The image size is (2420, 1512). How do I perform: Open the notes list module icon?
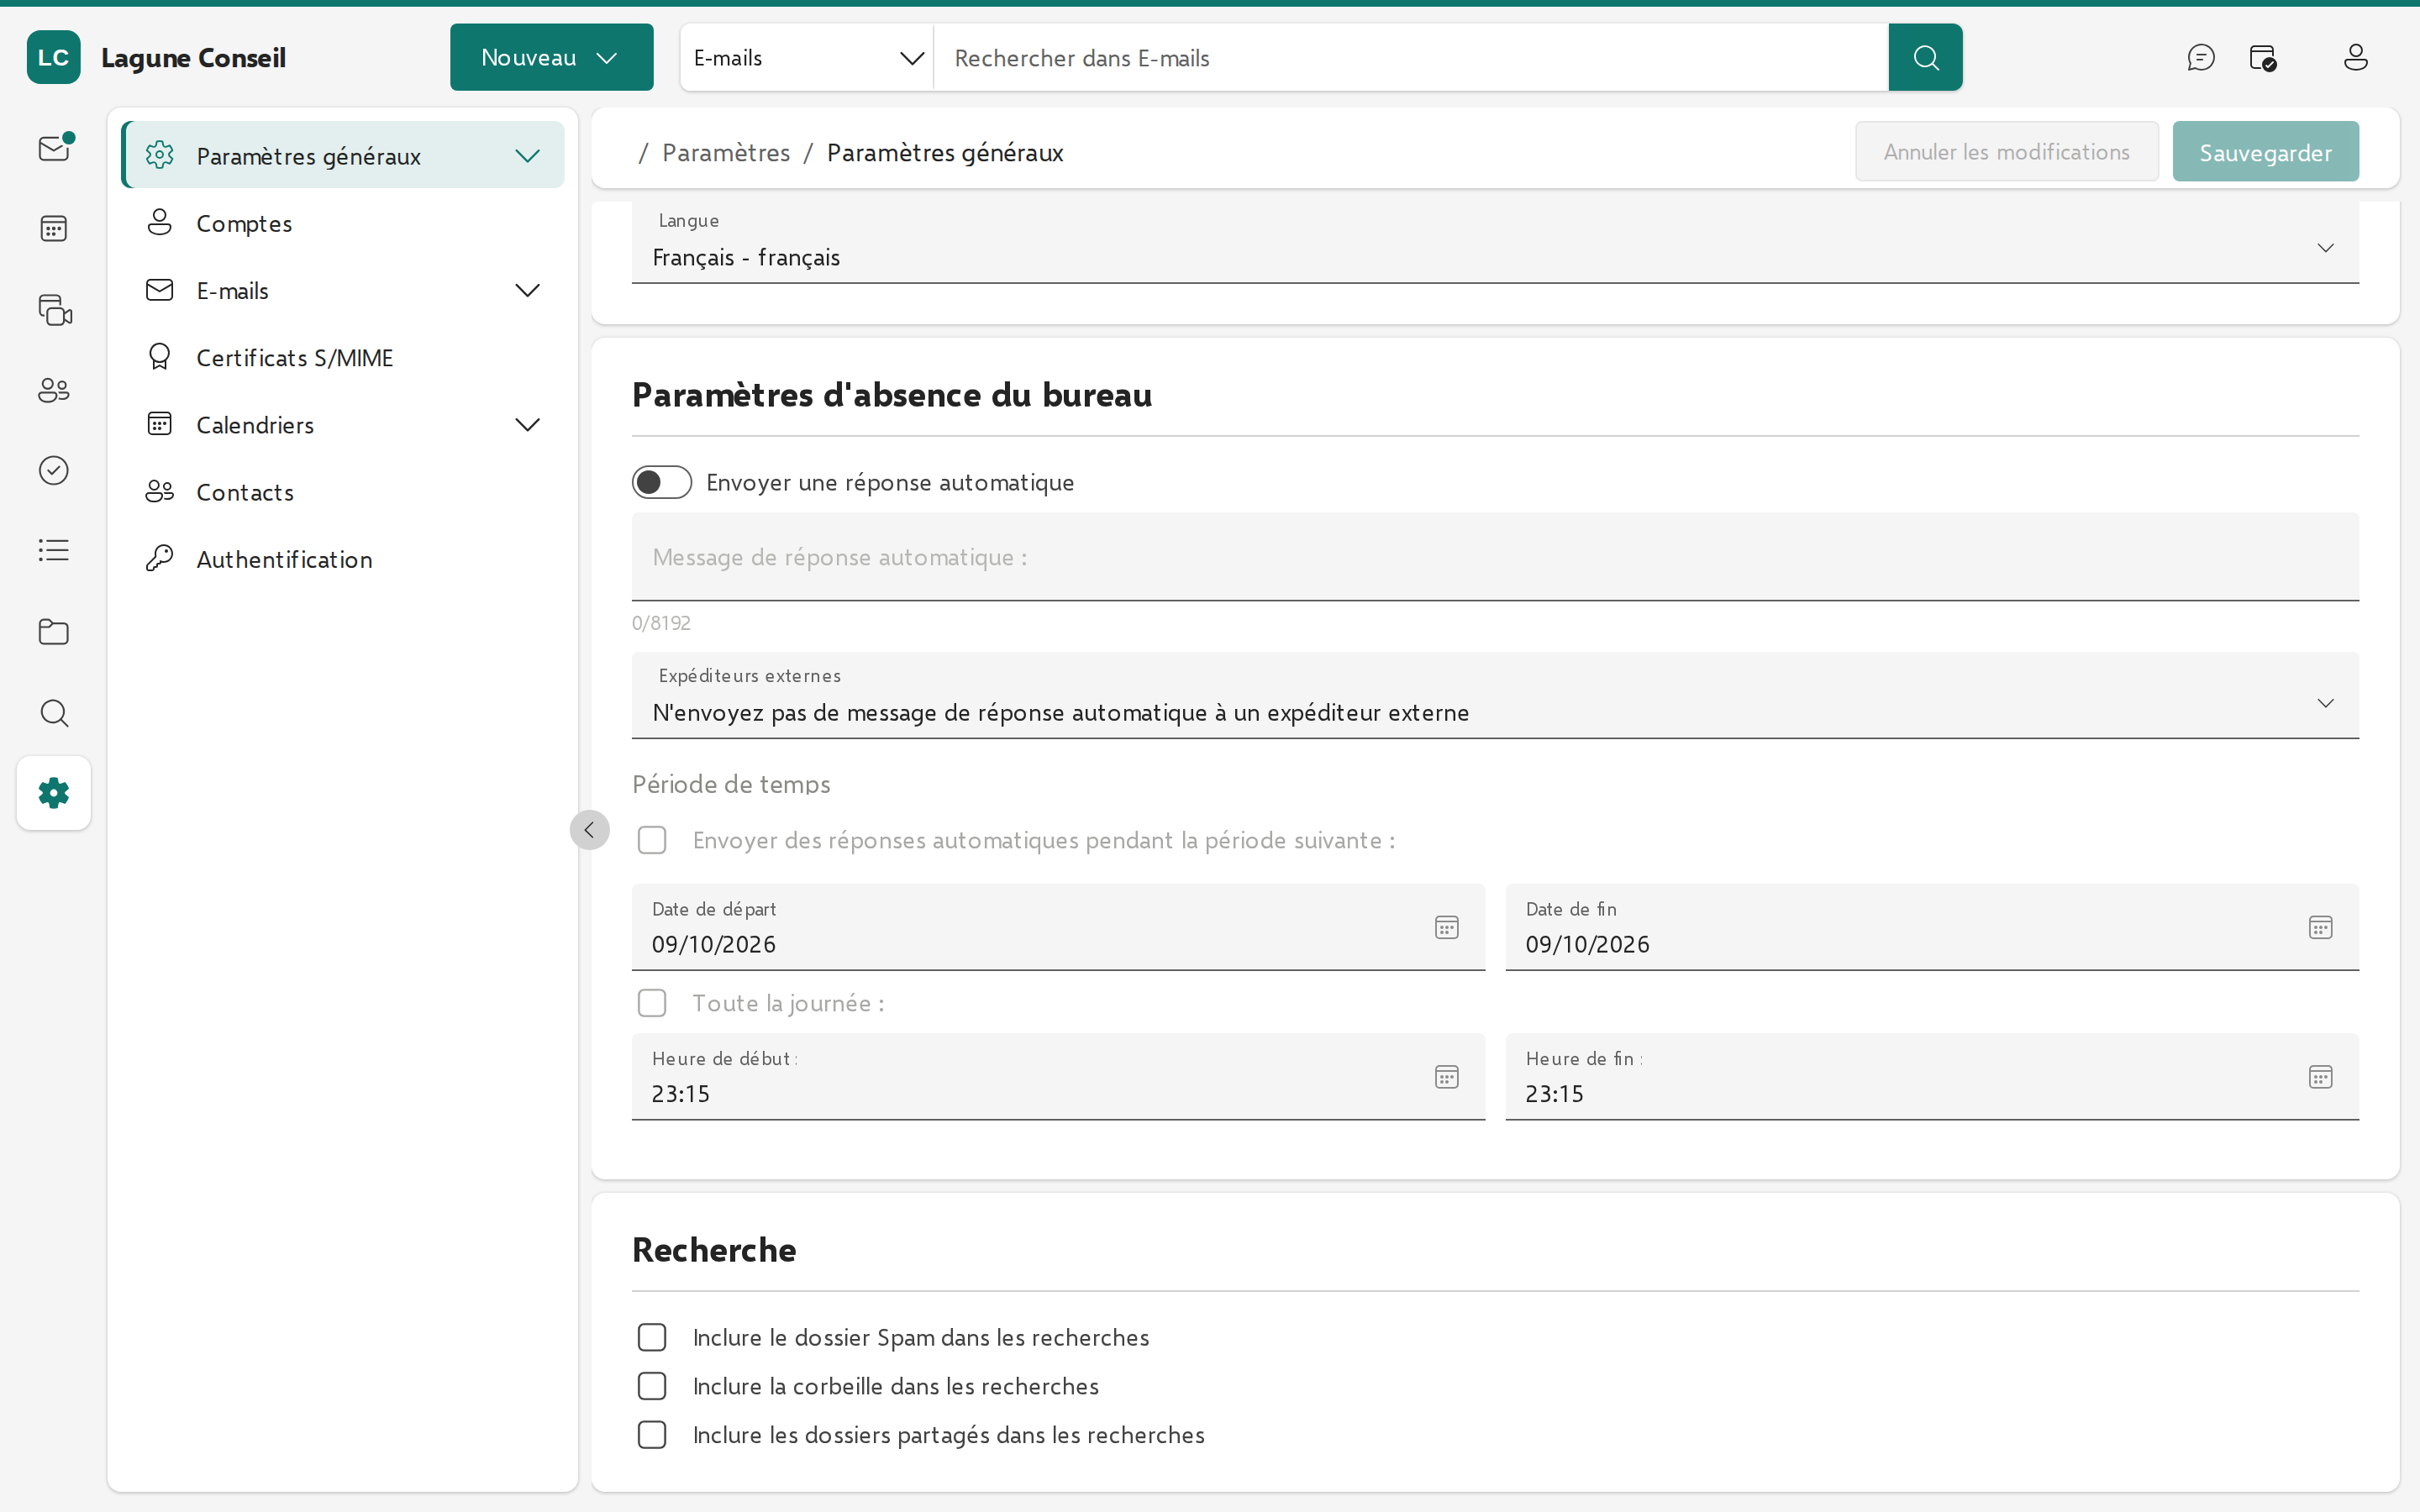click(x=54, y=550)
